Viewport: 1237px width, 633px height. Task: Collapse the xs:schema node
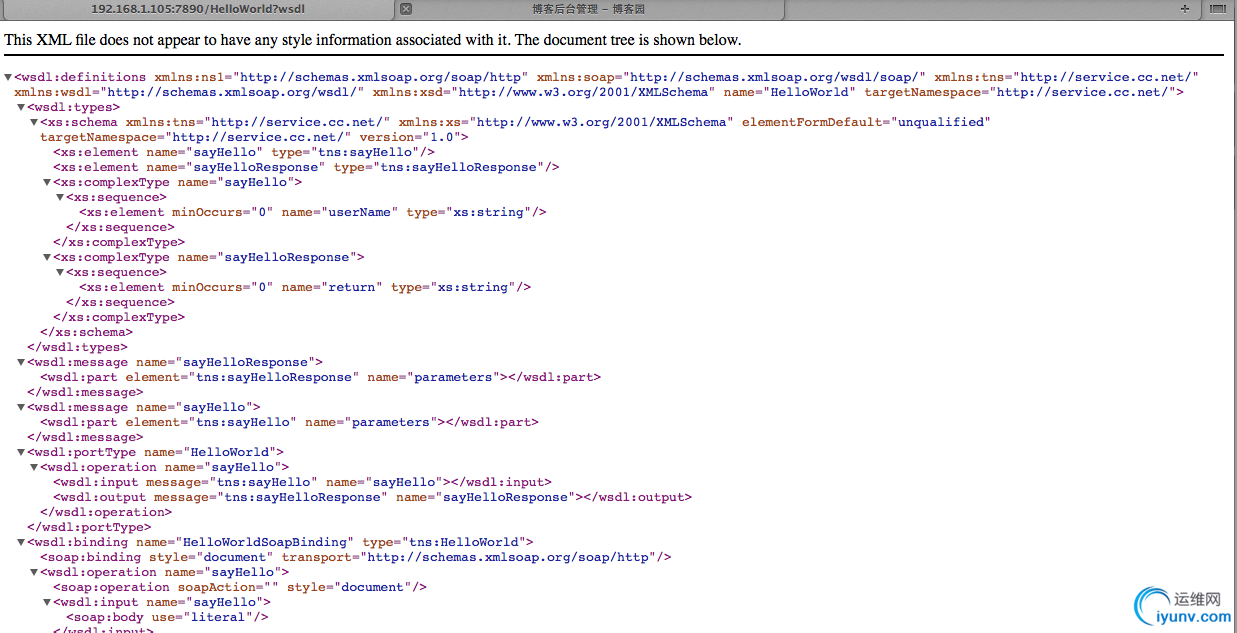point(34,122)
